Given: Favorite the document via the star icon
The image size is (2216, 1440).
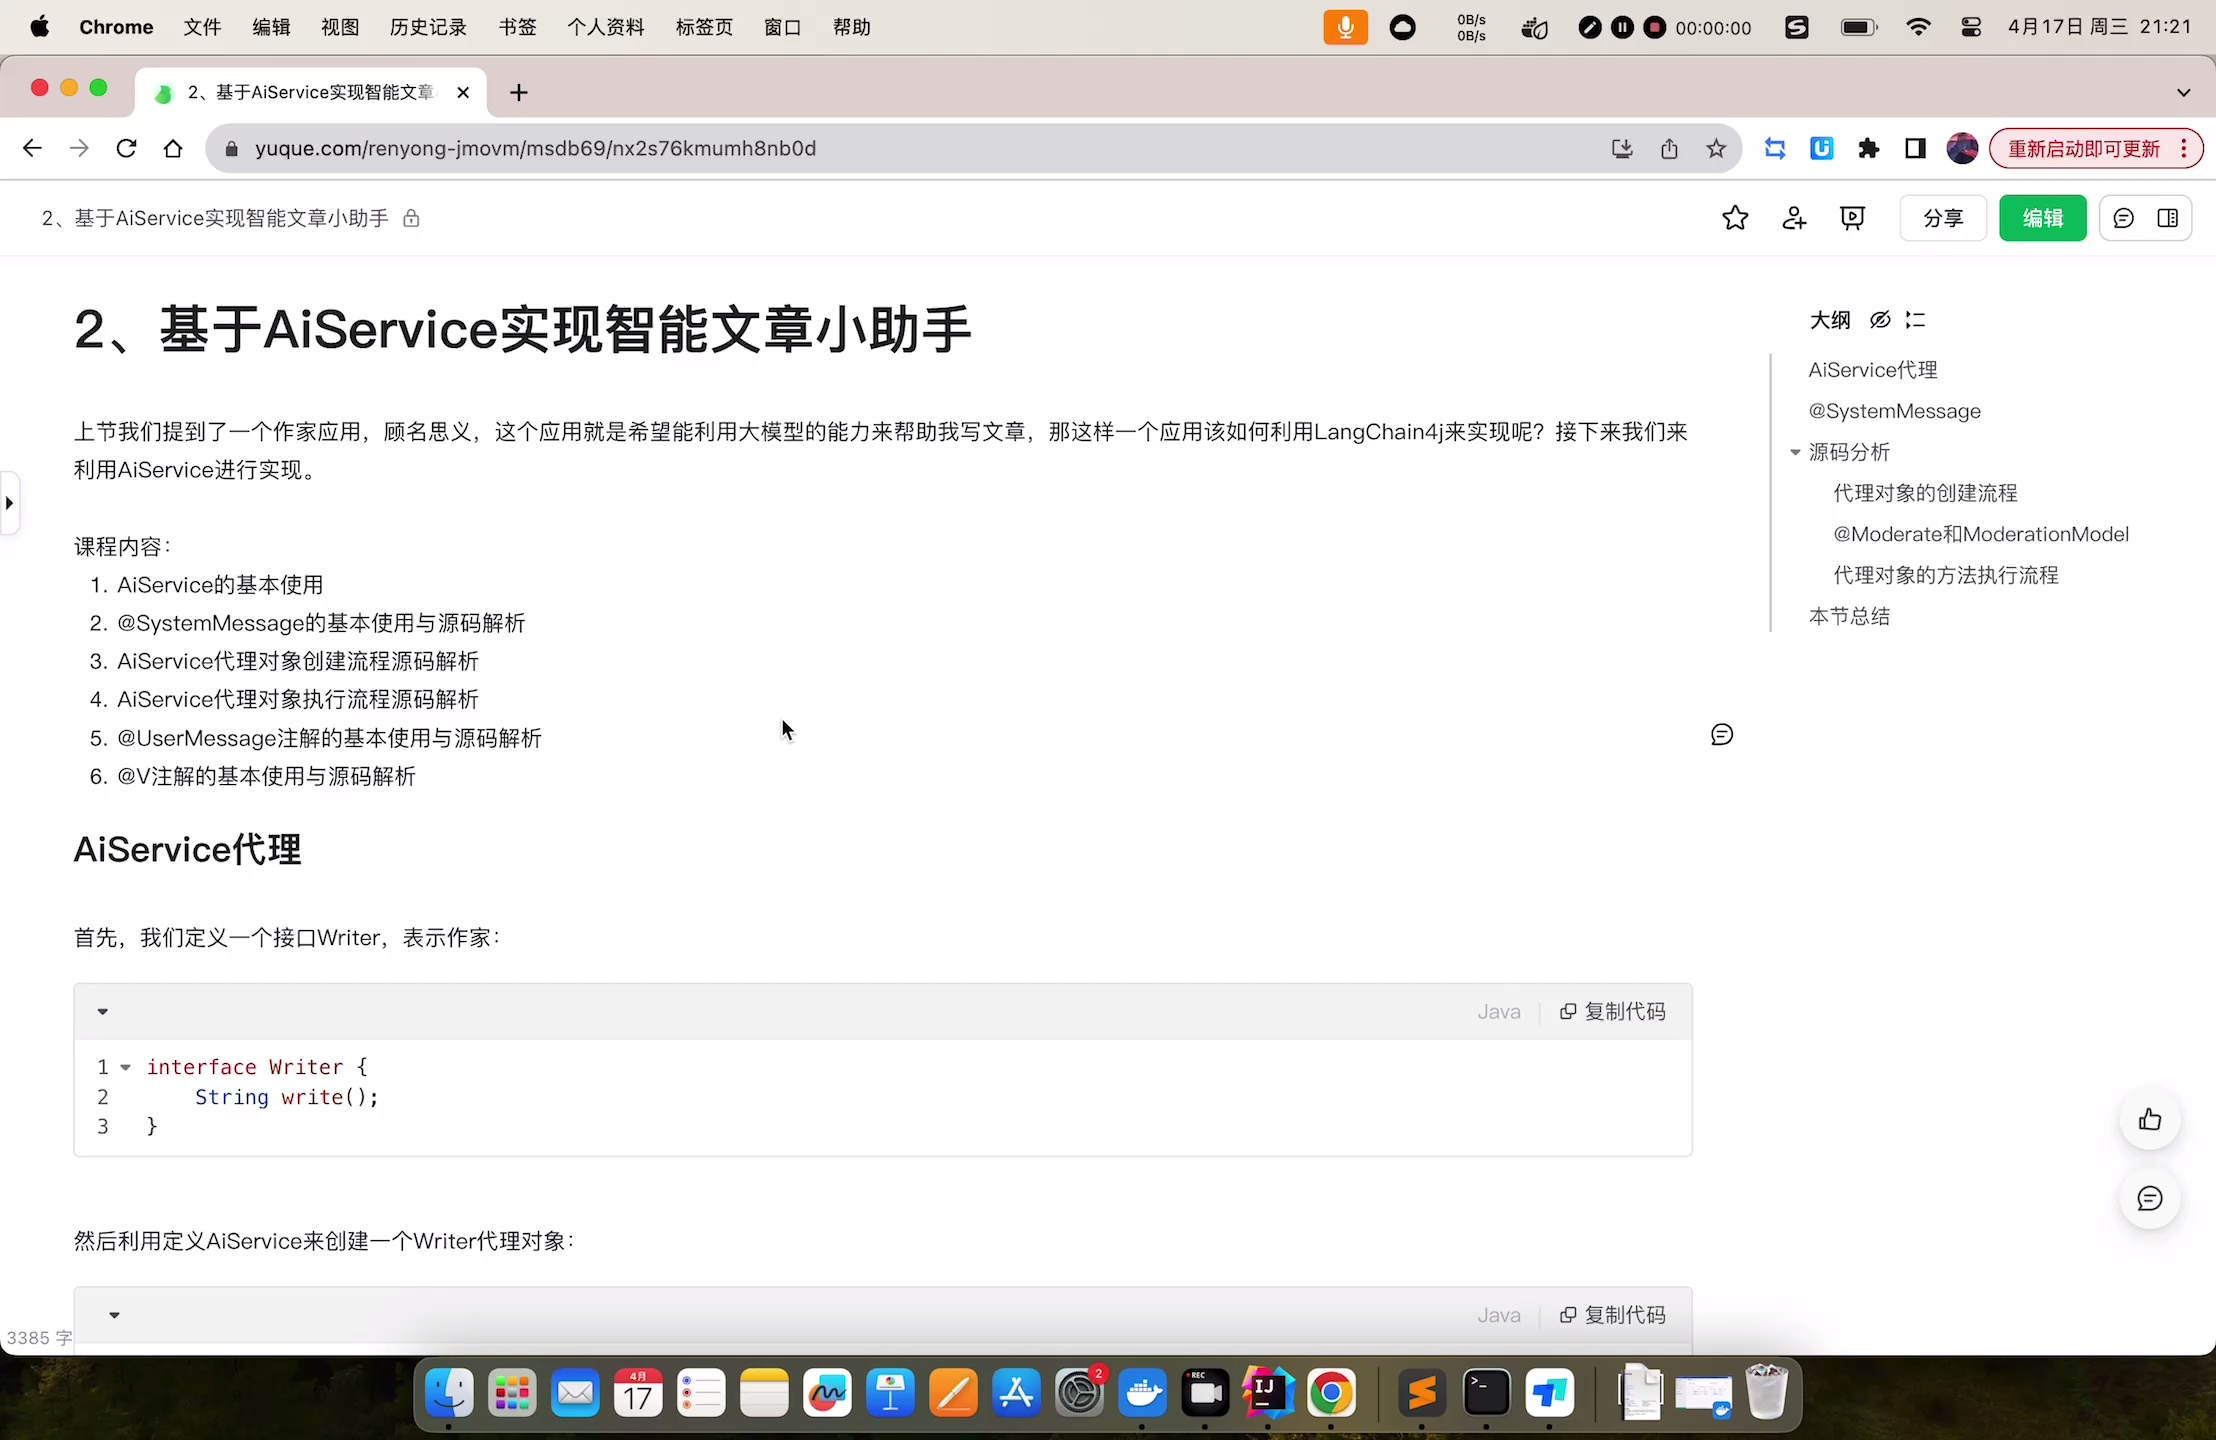Looking at the screenshot, I should (x=1736, y=218).
